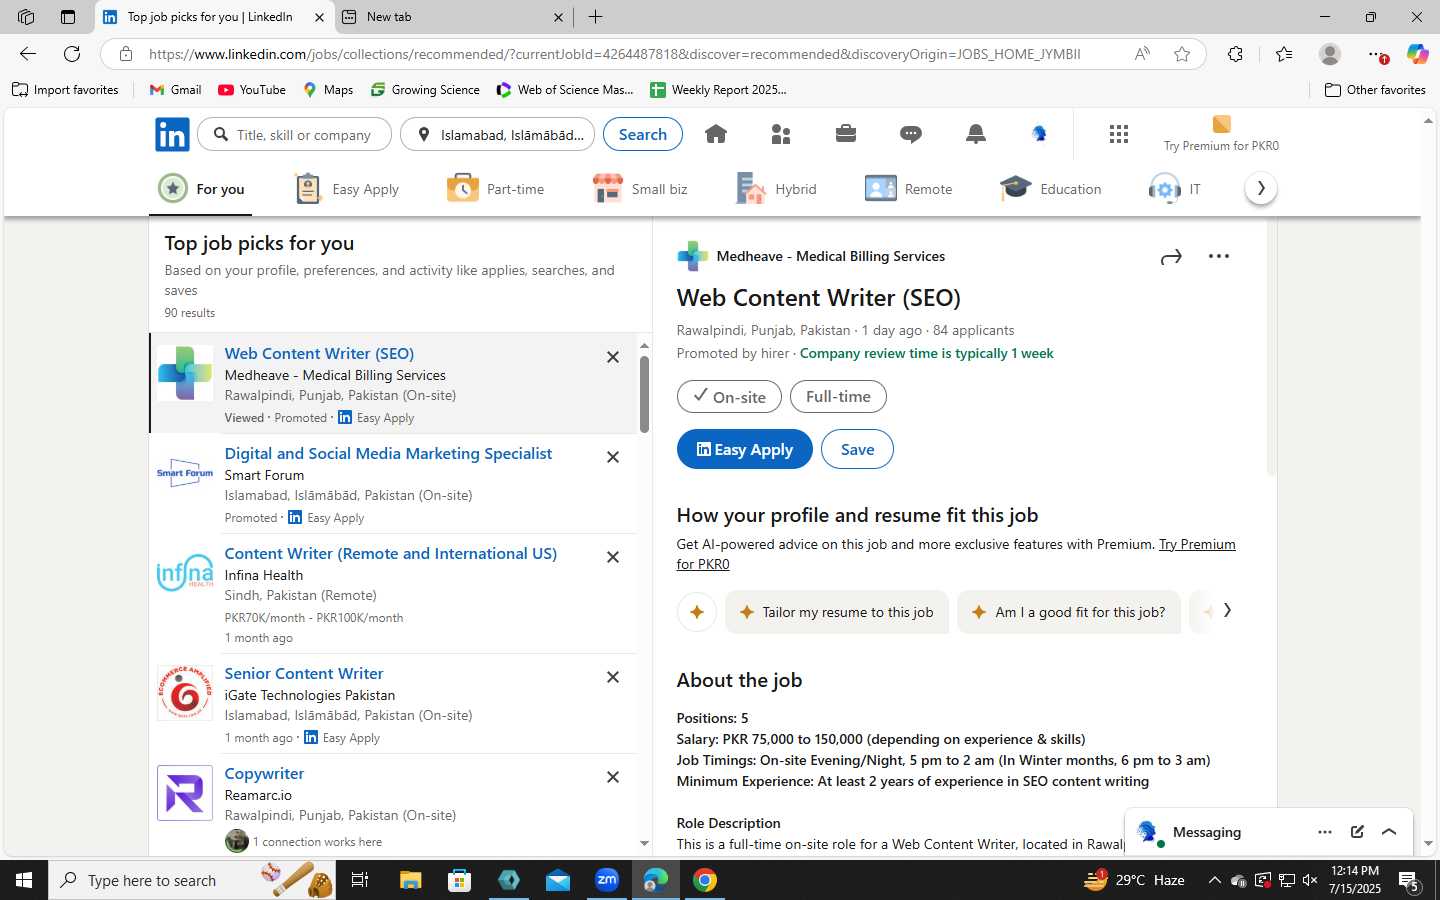The width and height of the screenshot is (1440, 900).
Task: Open the Jobs briefcase icon
Action: (846, 134)
